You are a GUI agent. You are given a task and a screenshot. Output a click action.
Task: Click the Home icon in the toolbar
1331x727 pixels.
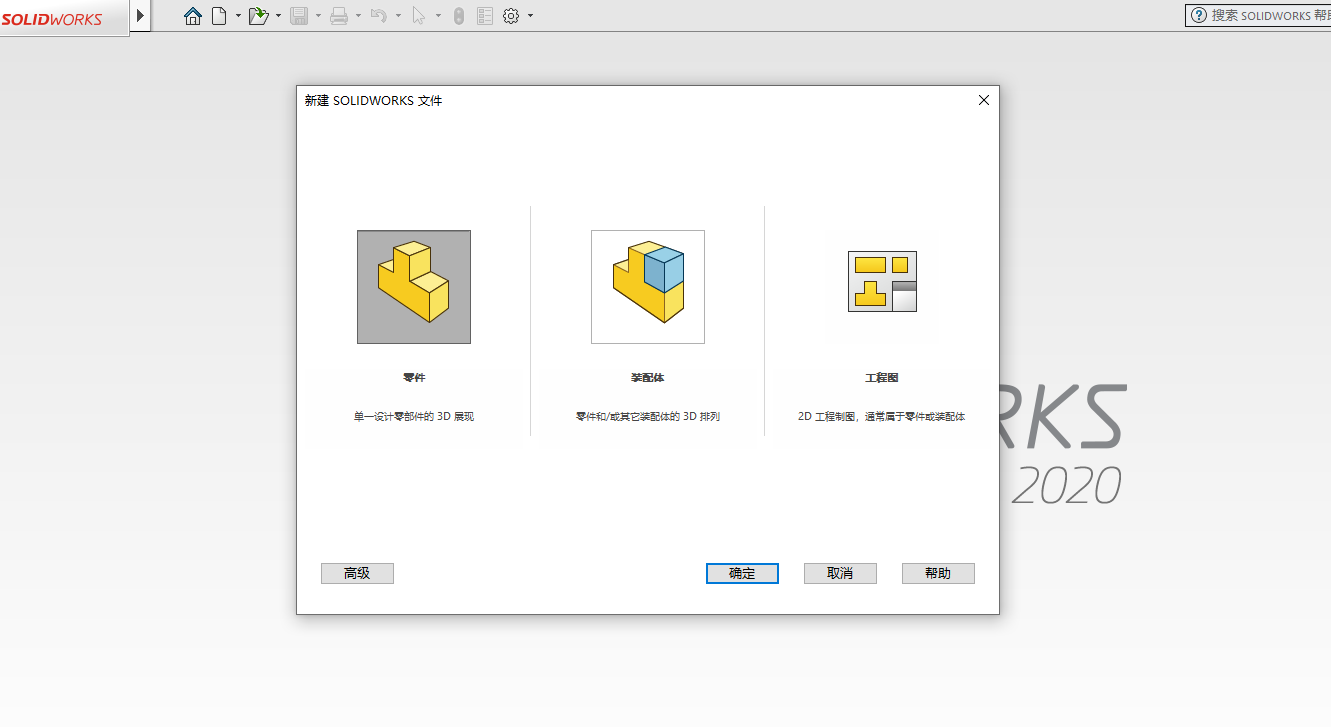[193, 16]
